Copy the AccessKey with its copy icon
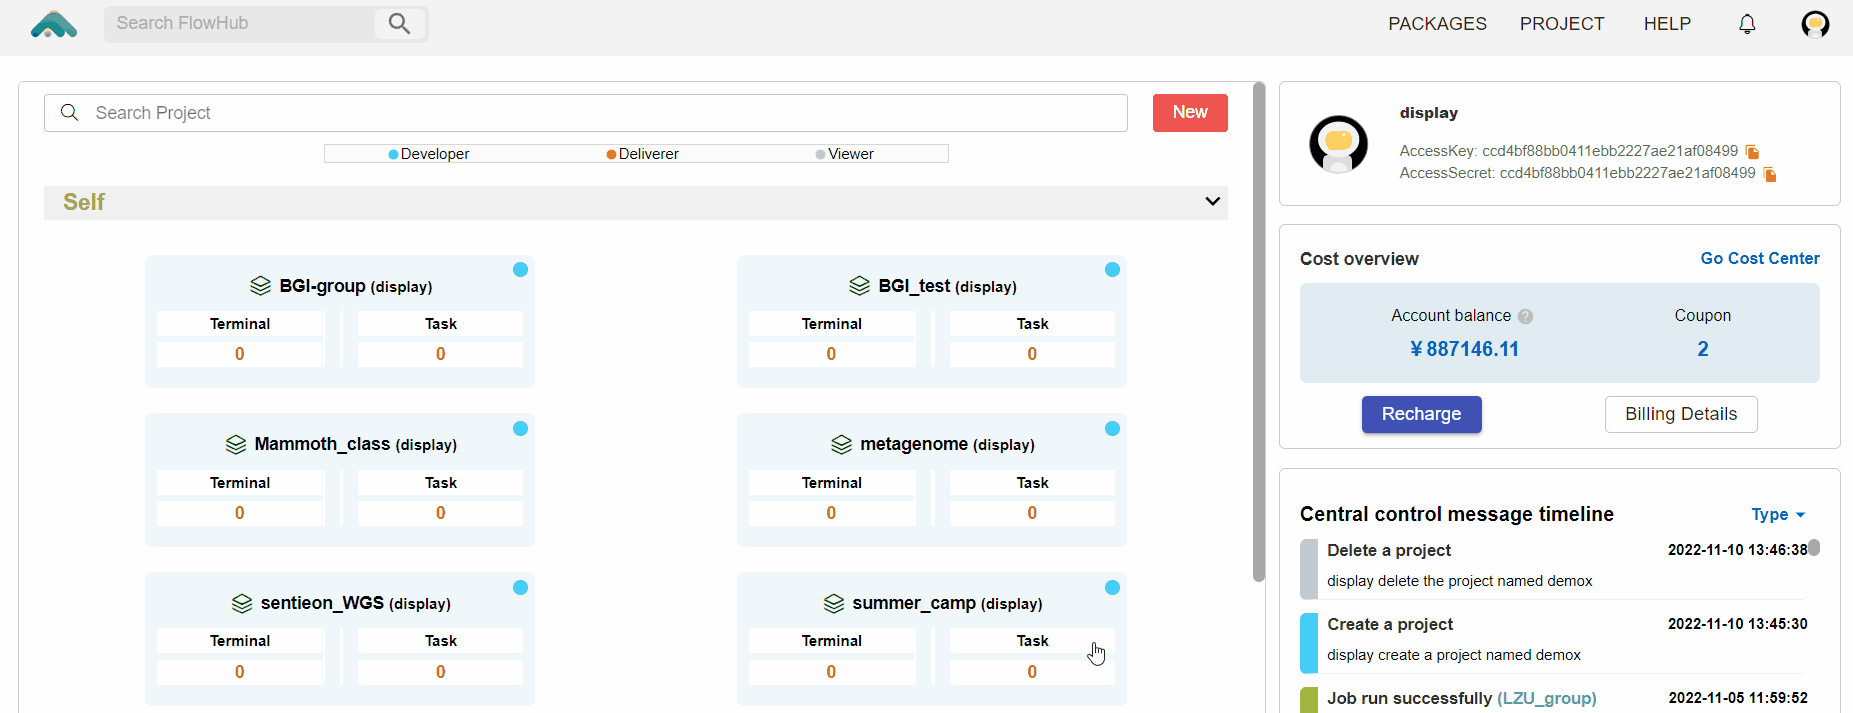Viewport: 1853px width, 713px height. point(1752,152)
